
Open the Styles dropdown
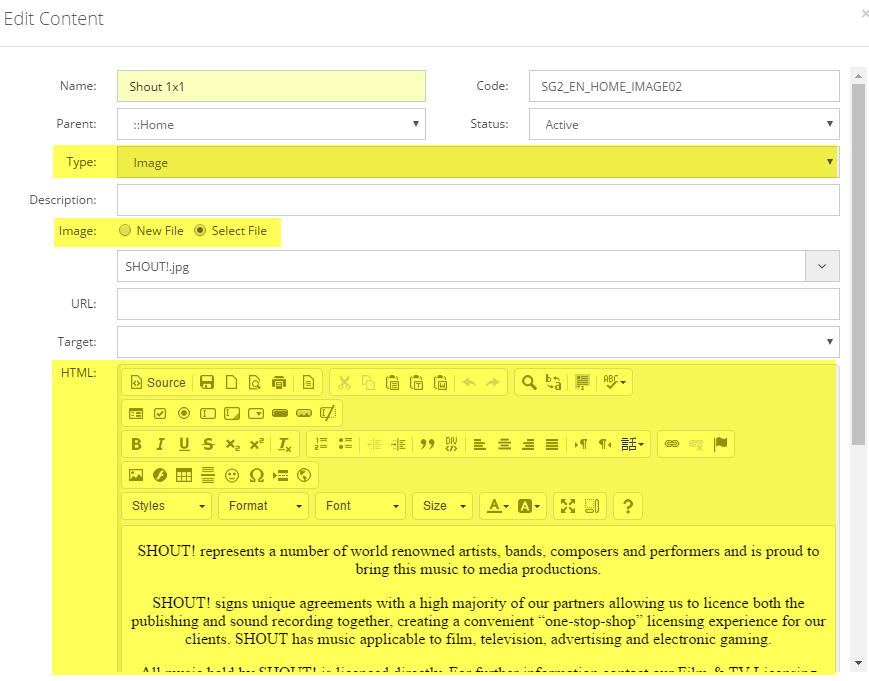click(166, 506)
